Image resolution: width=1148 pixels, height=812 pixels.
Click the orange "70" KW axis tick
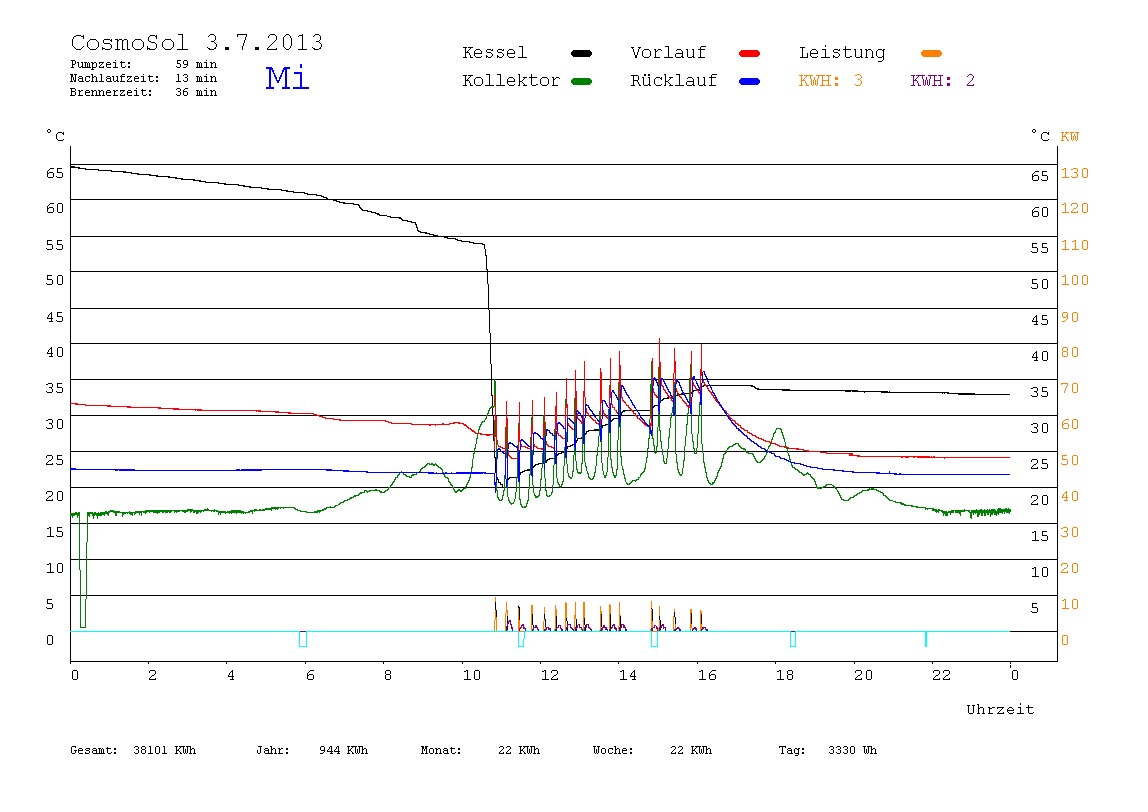[x=1070, y=388]
